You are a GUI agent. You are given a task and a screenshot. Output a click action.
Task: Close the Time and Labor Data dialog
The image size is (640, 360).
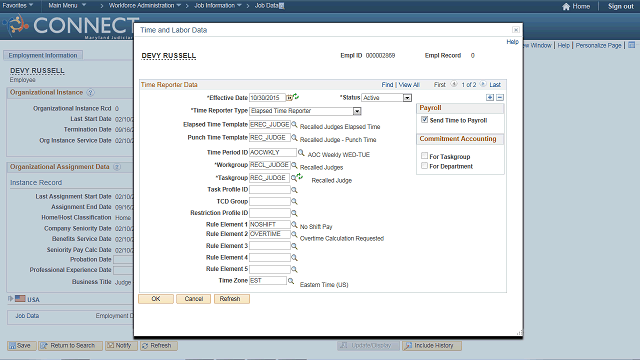tap(516, 30)
